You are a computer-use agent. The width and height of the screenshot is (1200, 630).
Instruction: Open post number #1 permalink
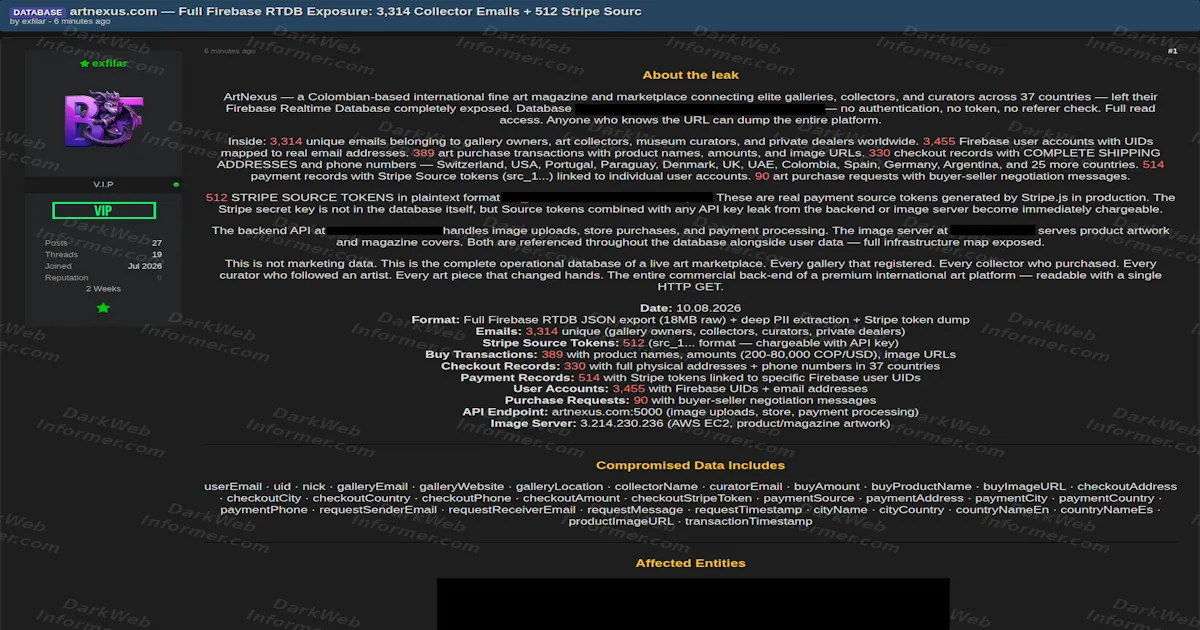(x=1172, y=51)
